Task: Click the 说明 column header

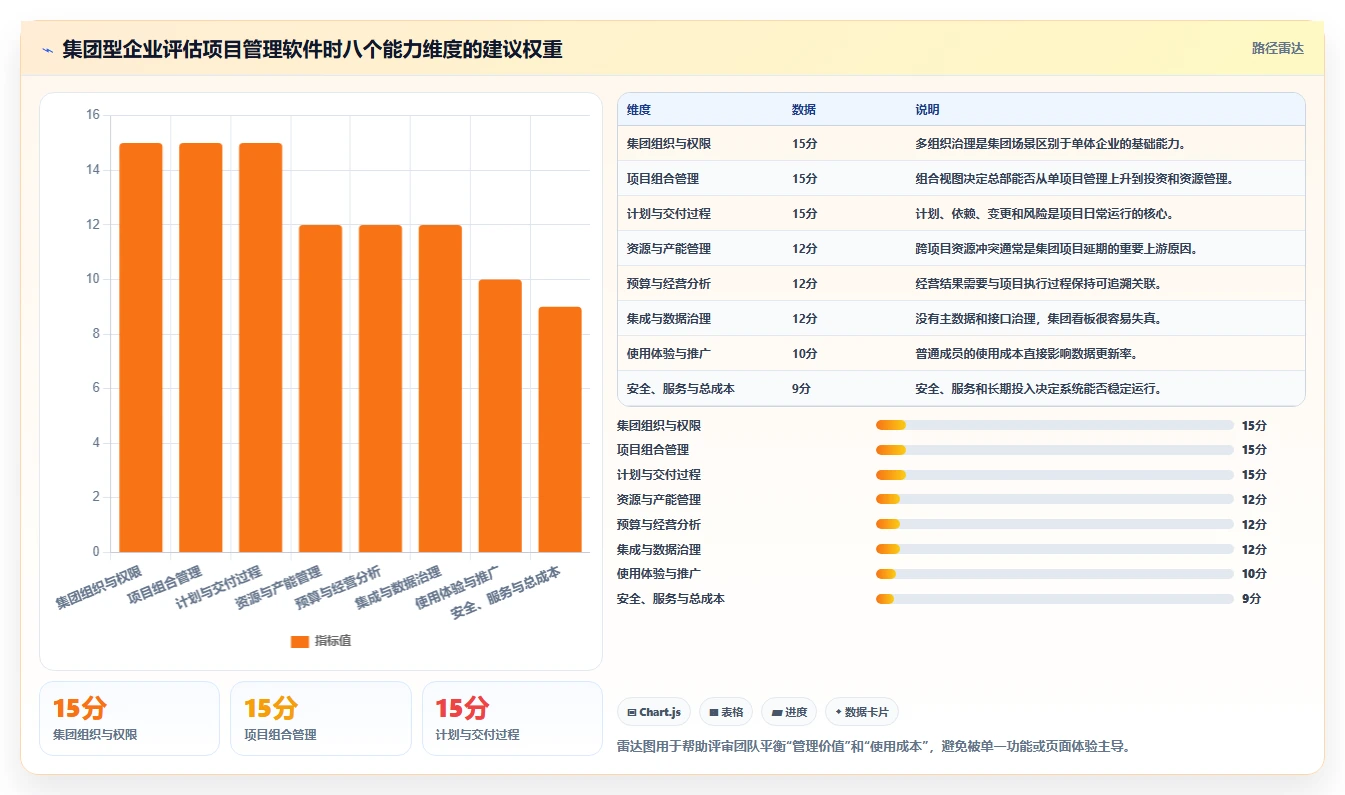Action: 927,110
